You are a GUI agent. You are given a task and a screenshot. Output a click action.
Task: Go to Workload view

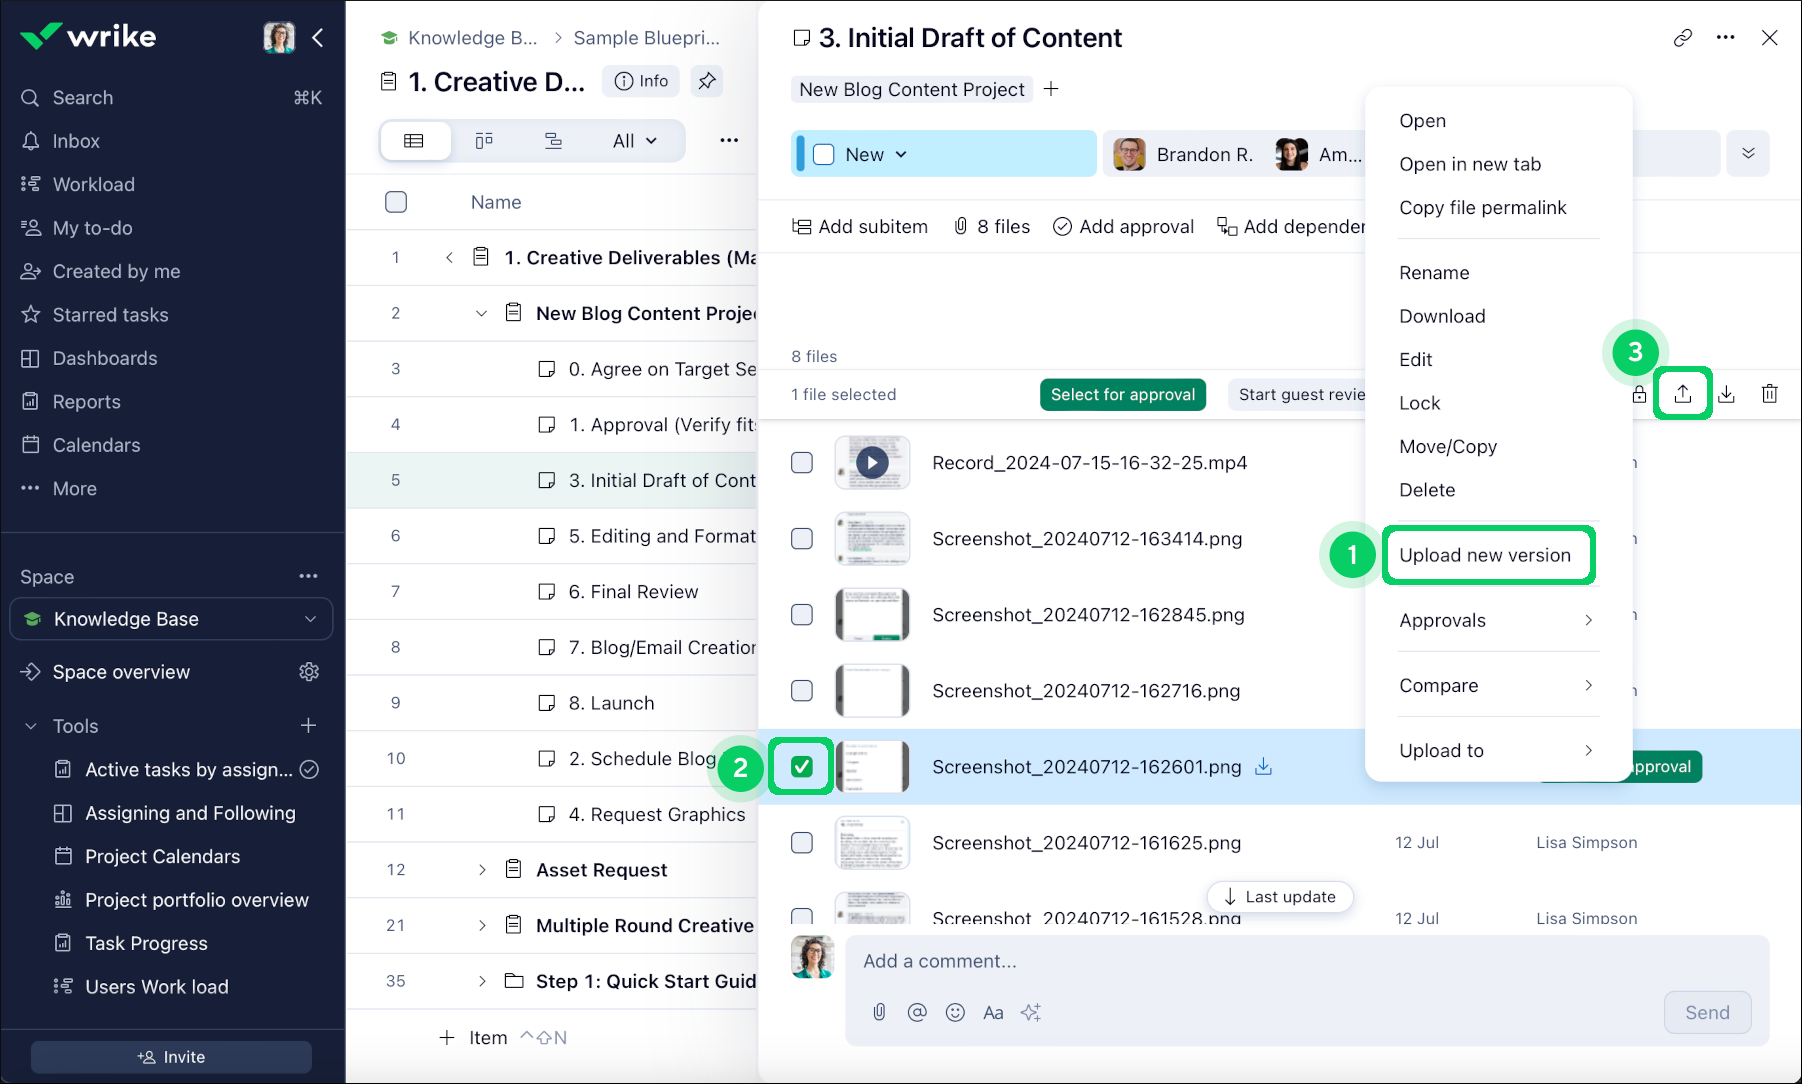93,184
